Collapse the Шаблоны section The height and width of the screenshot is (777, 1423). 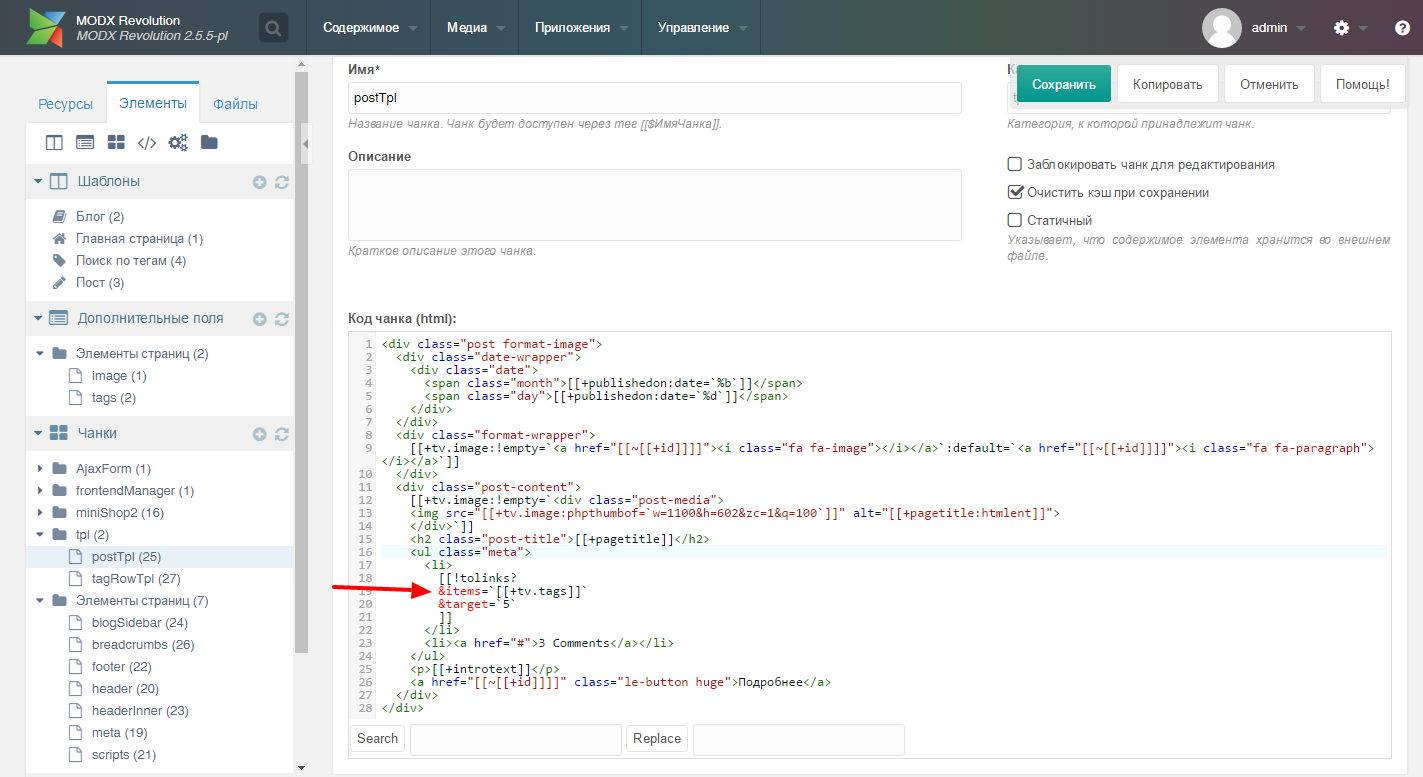38,182
